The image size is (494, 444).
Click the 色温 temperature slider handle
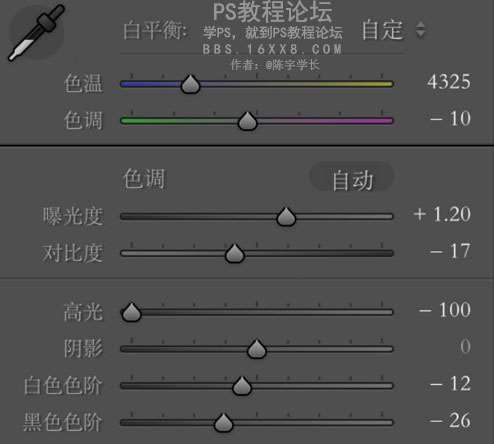click(x=190, y=84)
